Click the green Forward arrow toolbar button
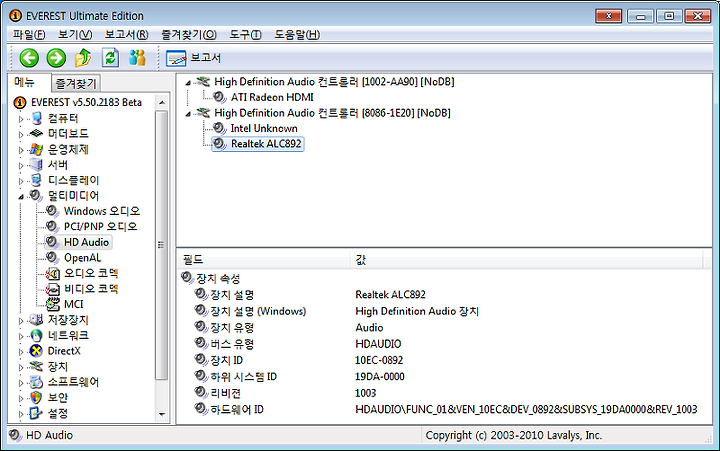 coord(56,58)
